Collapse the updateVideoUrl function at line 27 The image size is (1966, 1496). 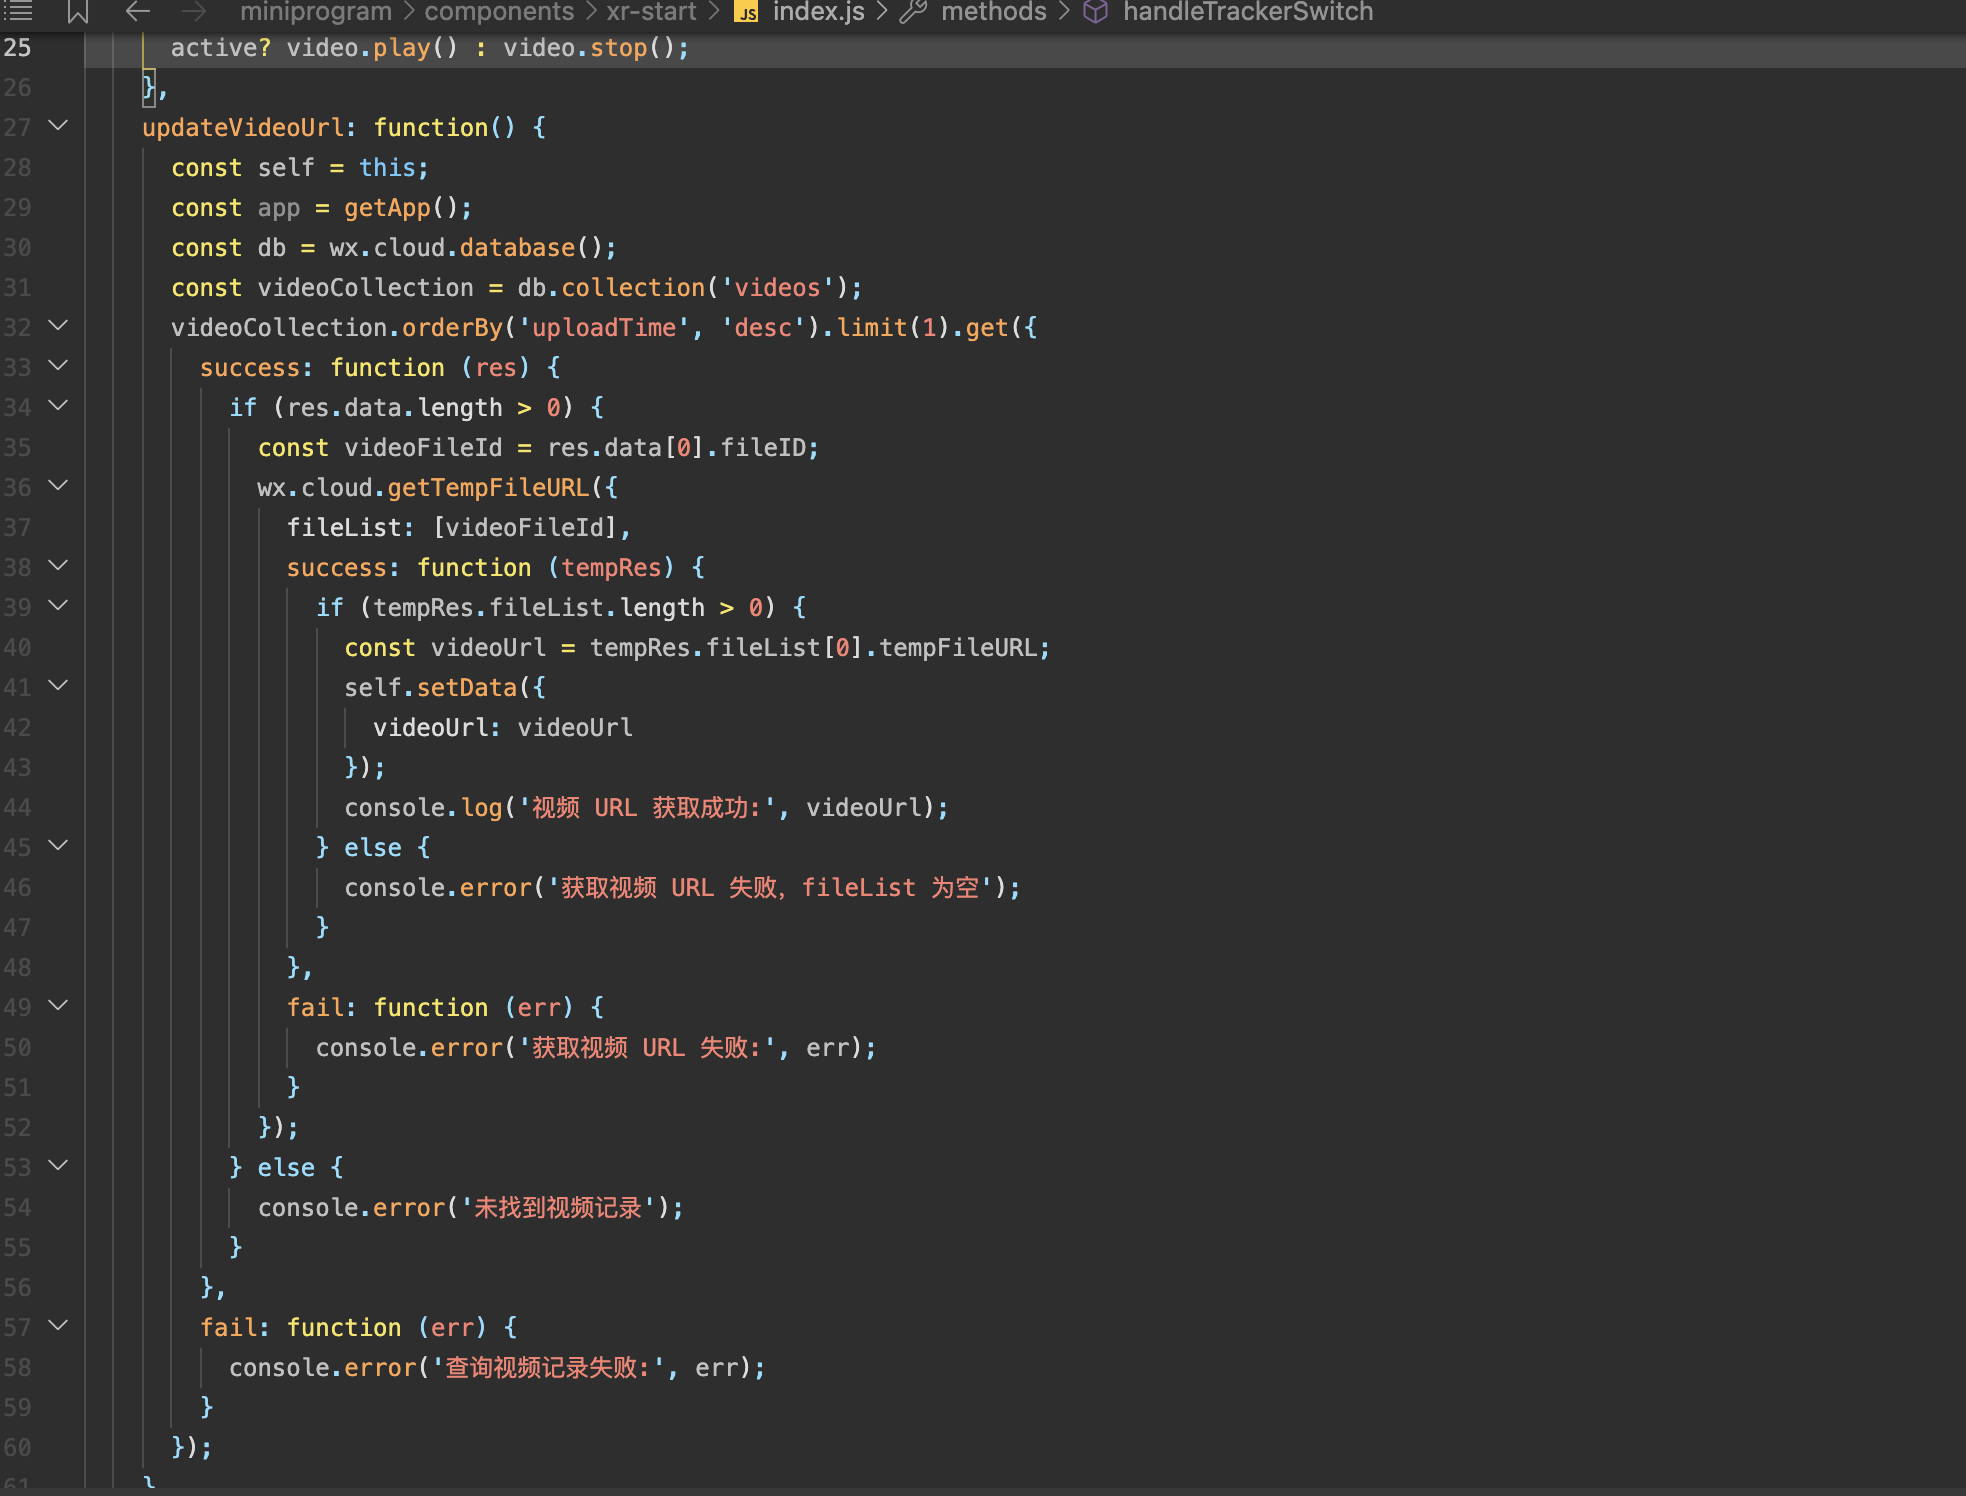point(58,126)
